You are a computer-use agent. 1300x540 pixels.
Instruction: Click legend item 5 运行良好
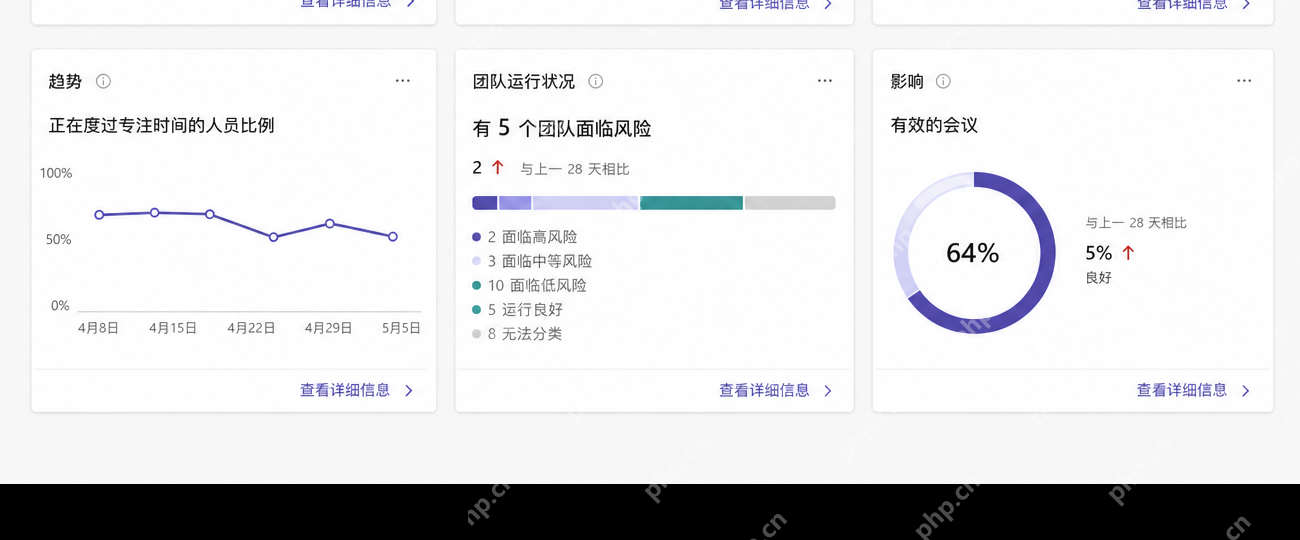coord(518,310)
